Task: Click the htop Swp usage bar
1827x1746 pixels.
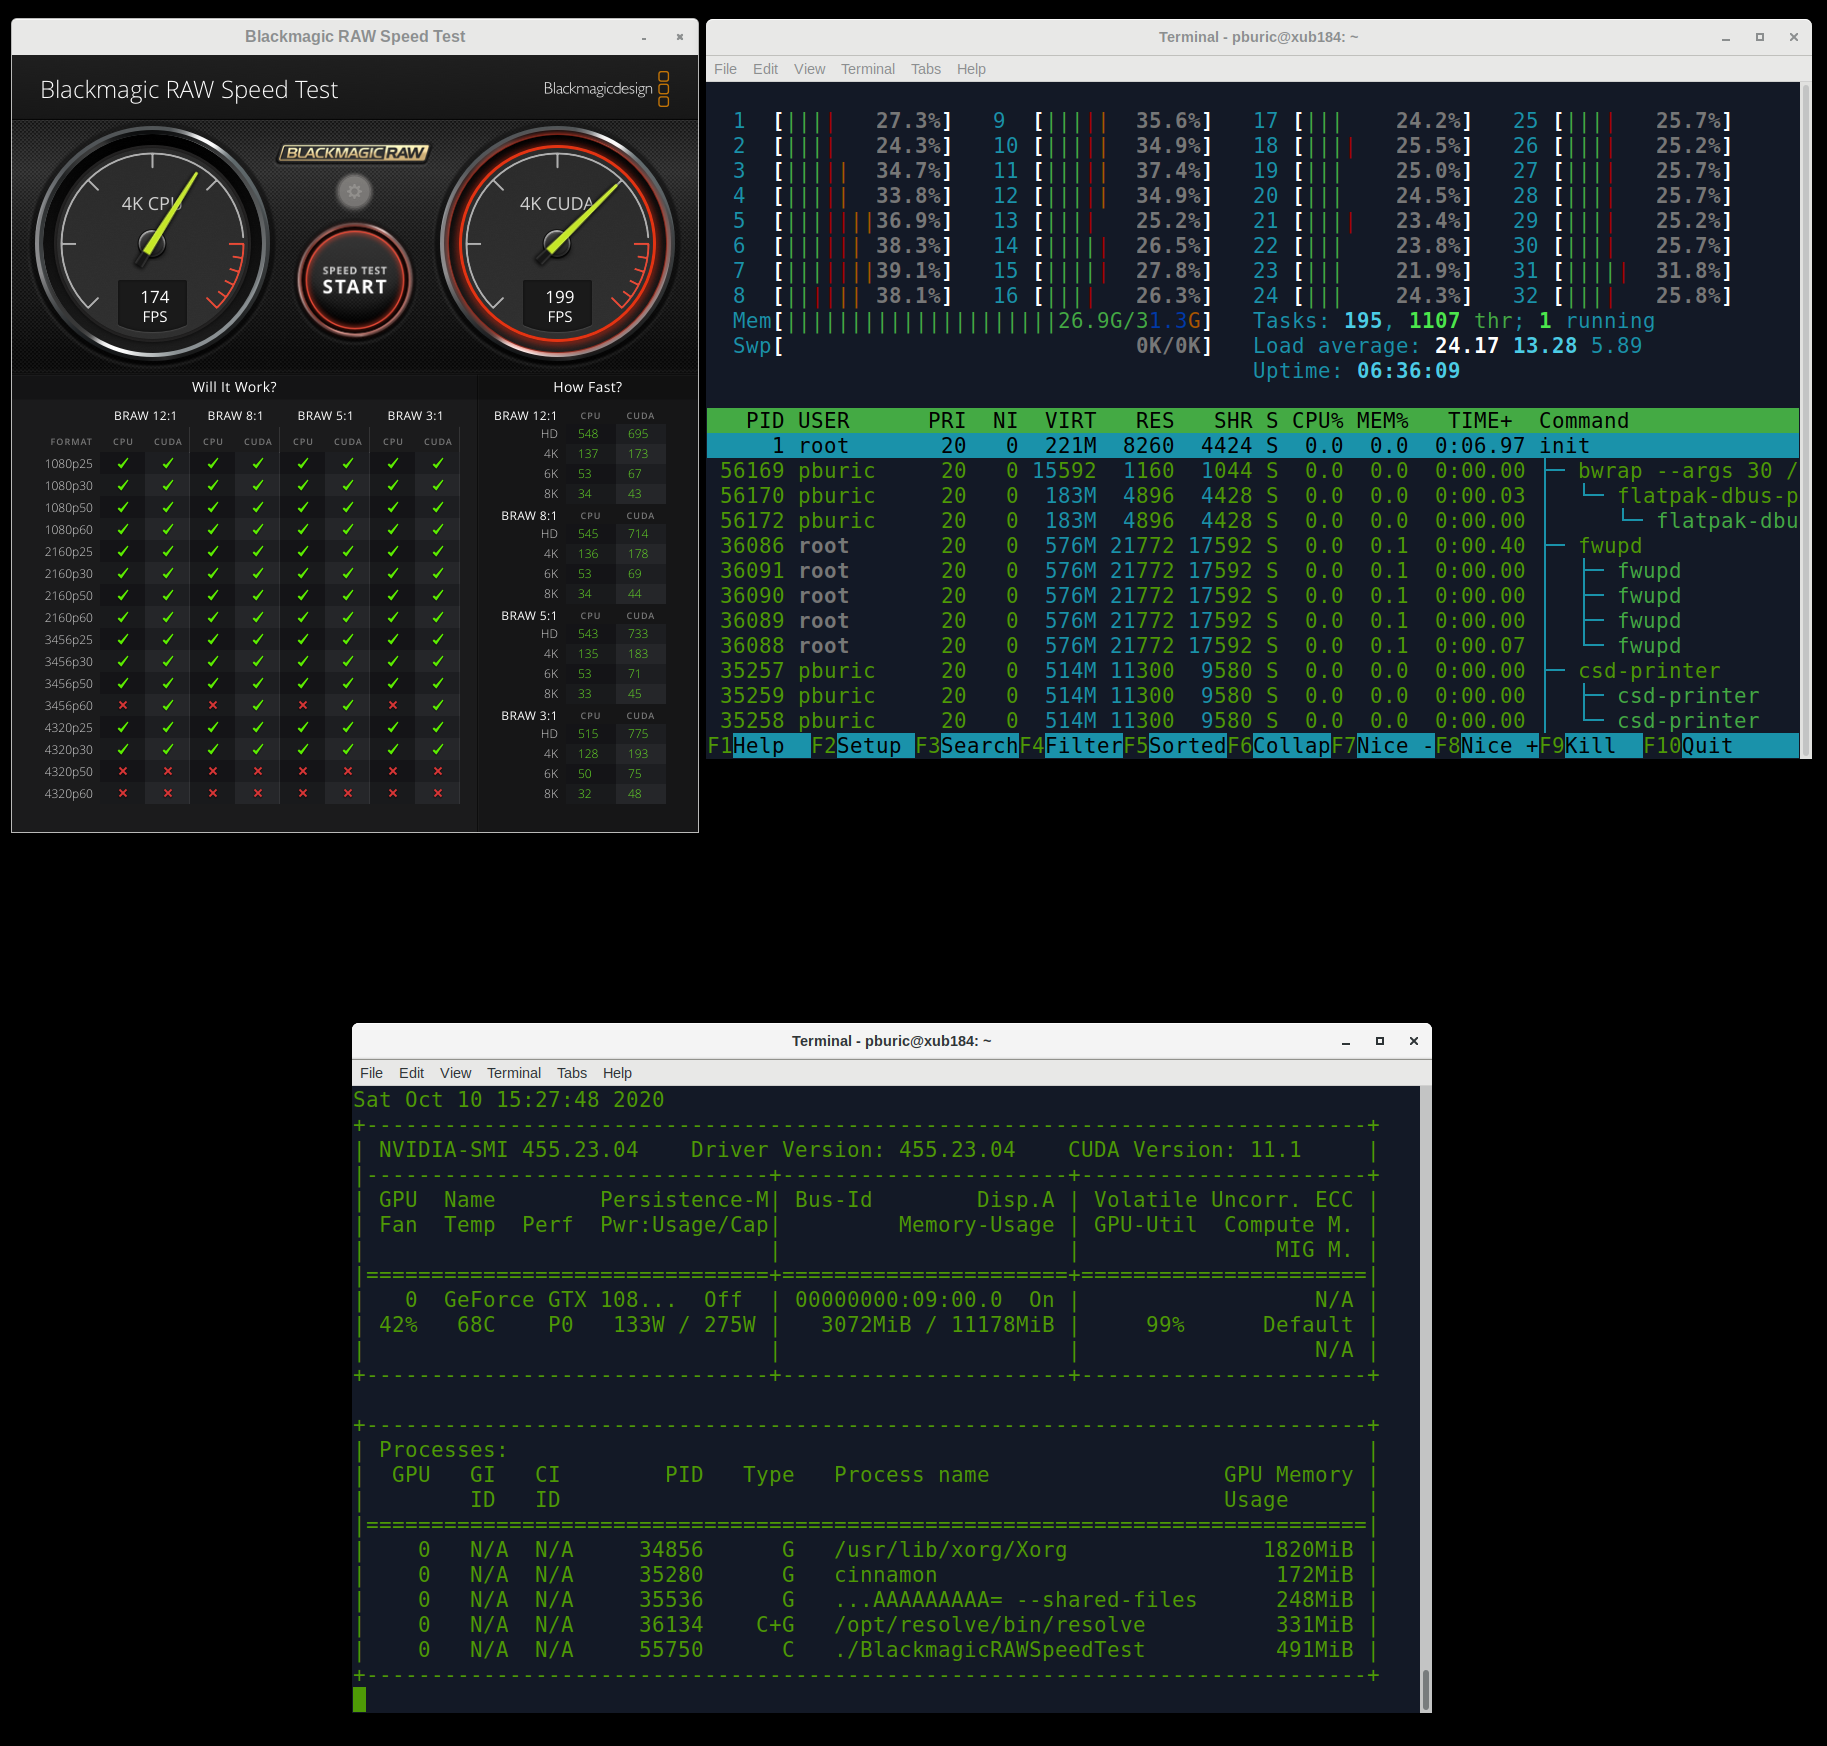Action: click(972, 346)
